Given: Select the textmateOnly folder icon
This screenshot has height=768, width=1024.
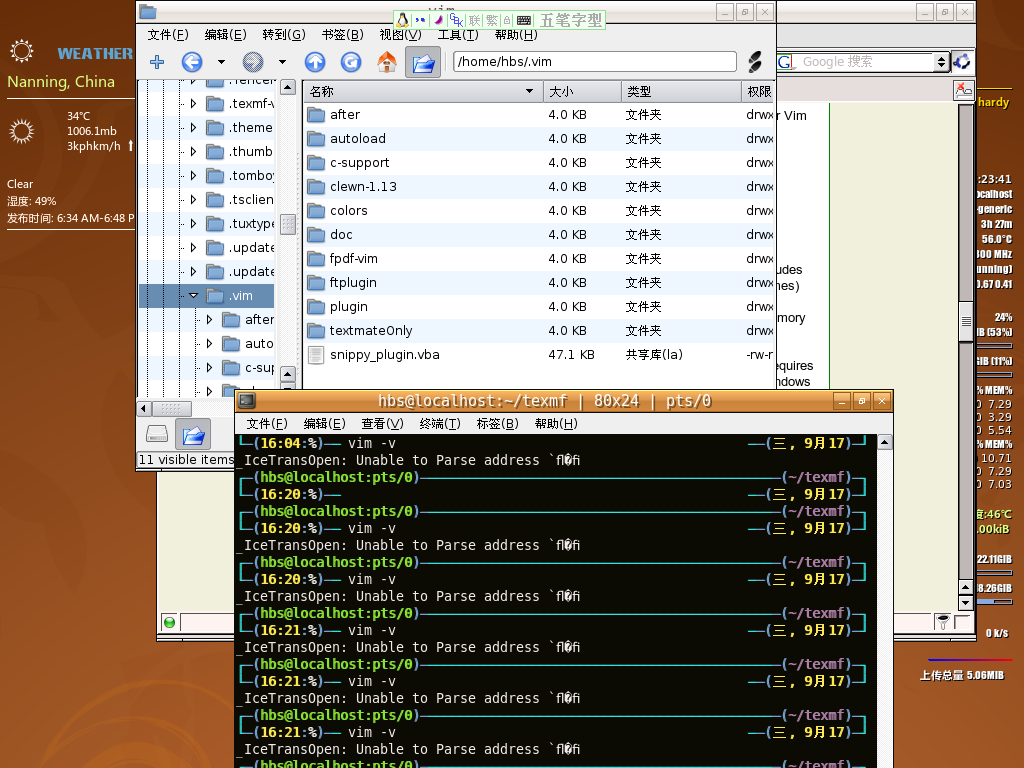Looking at the screenshot, I should tap(316, 331).
